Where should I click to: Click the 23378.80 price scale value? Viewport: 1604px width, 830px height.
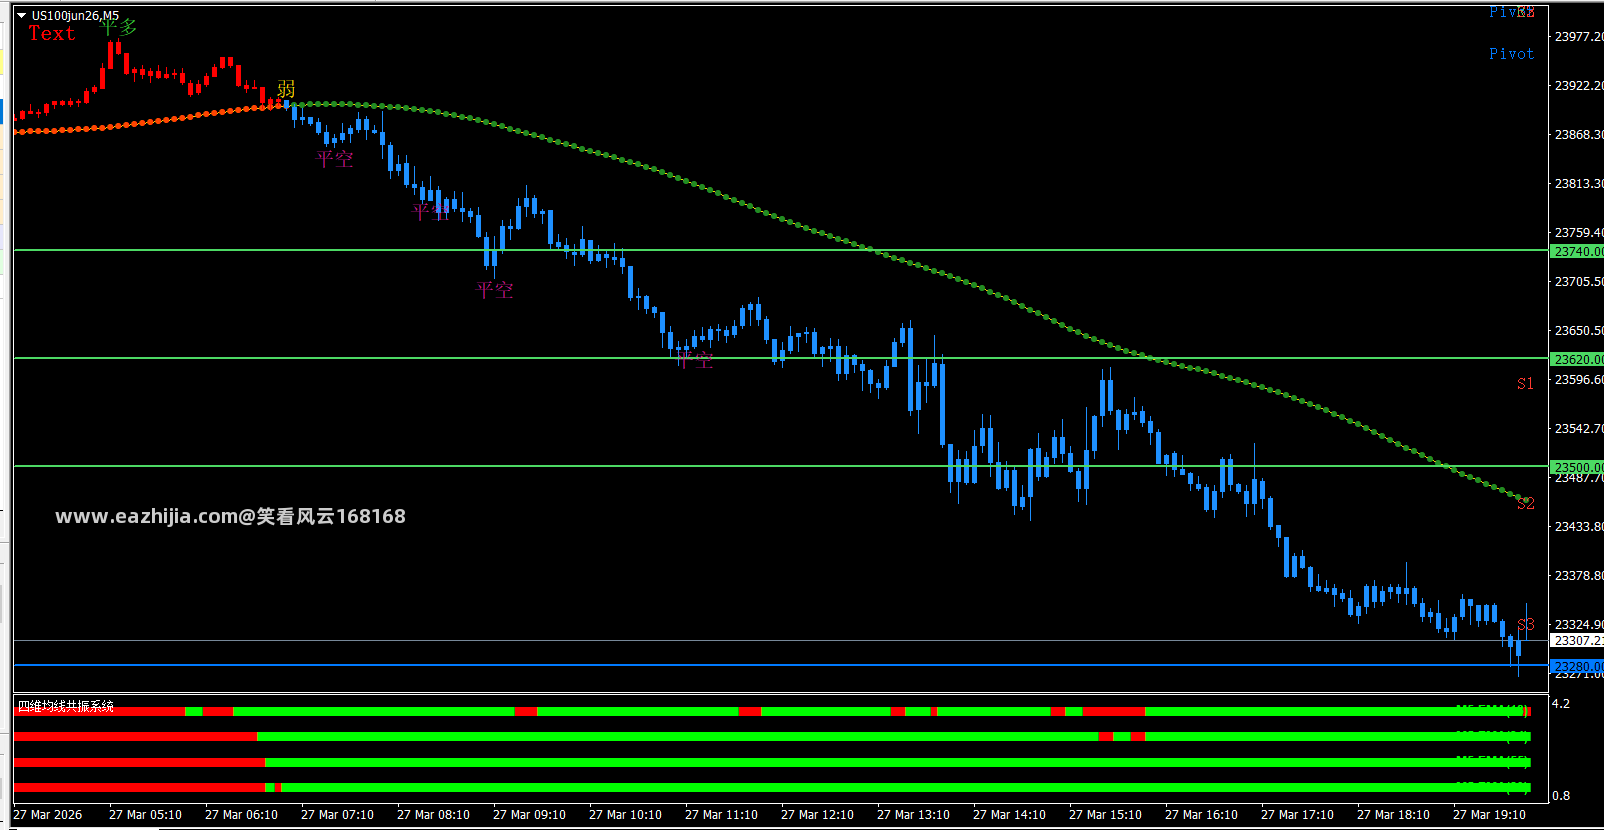(x=1579, y=575)
